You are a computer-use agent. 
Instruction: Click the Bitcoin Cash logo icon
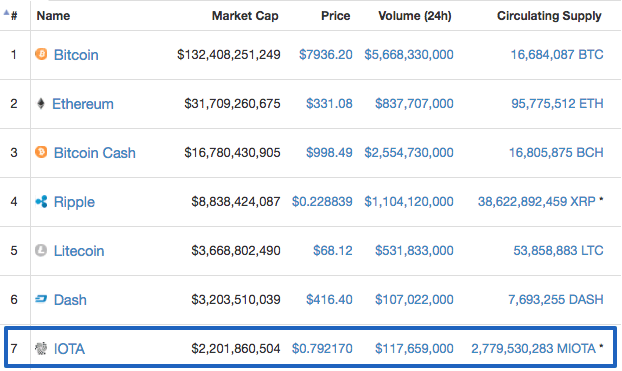(41, 152)
